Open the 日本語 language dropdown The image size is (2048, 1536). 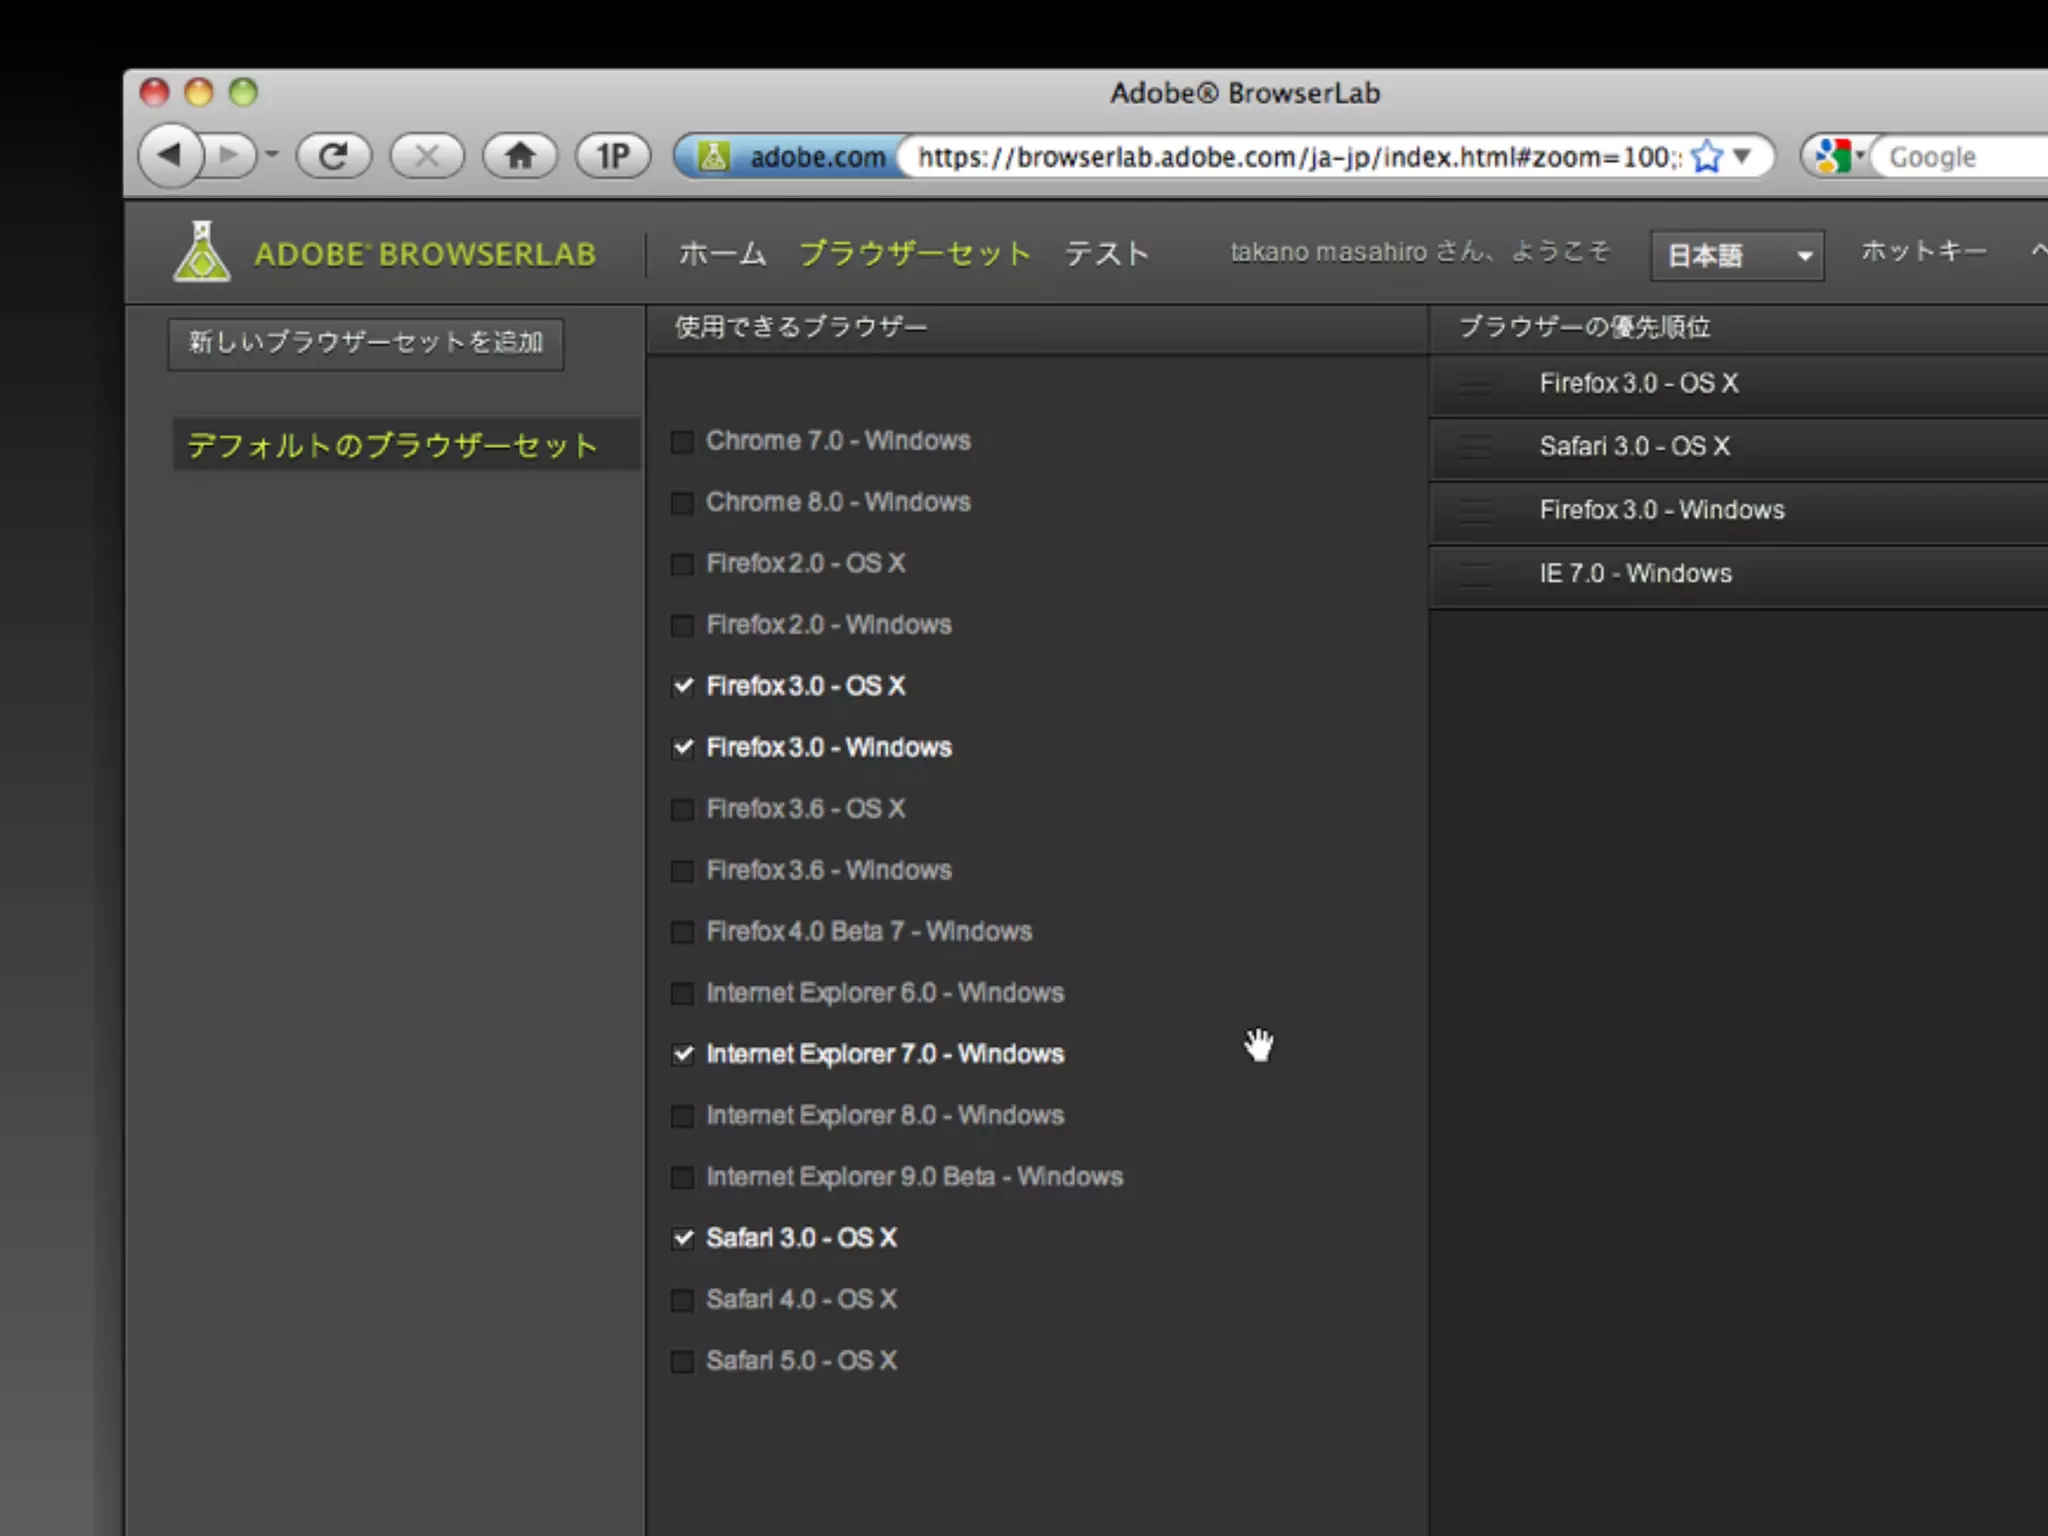pos(1736,256)
